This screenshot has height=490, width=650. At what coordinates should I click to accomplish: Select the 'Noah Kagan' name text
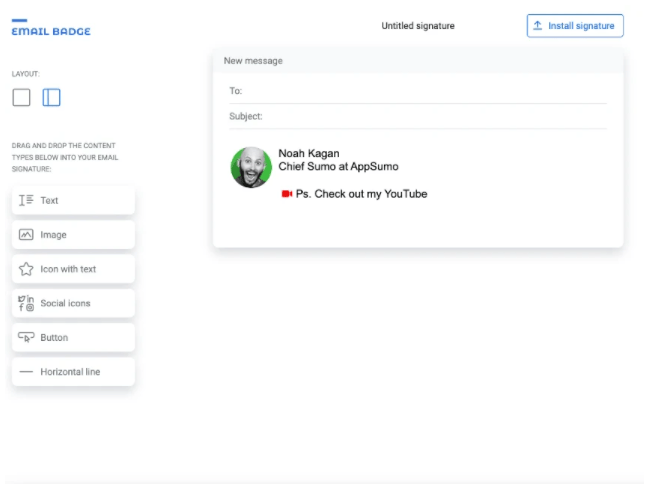(x=309, y=153)
